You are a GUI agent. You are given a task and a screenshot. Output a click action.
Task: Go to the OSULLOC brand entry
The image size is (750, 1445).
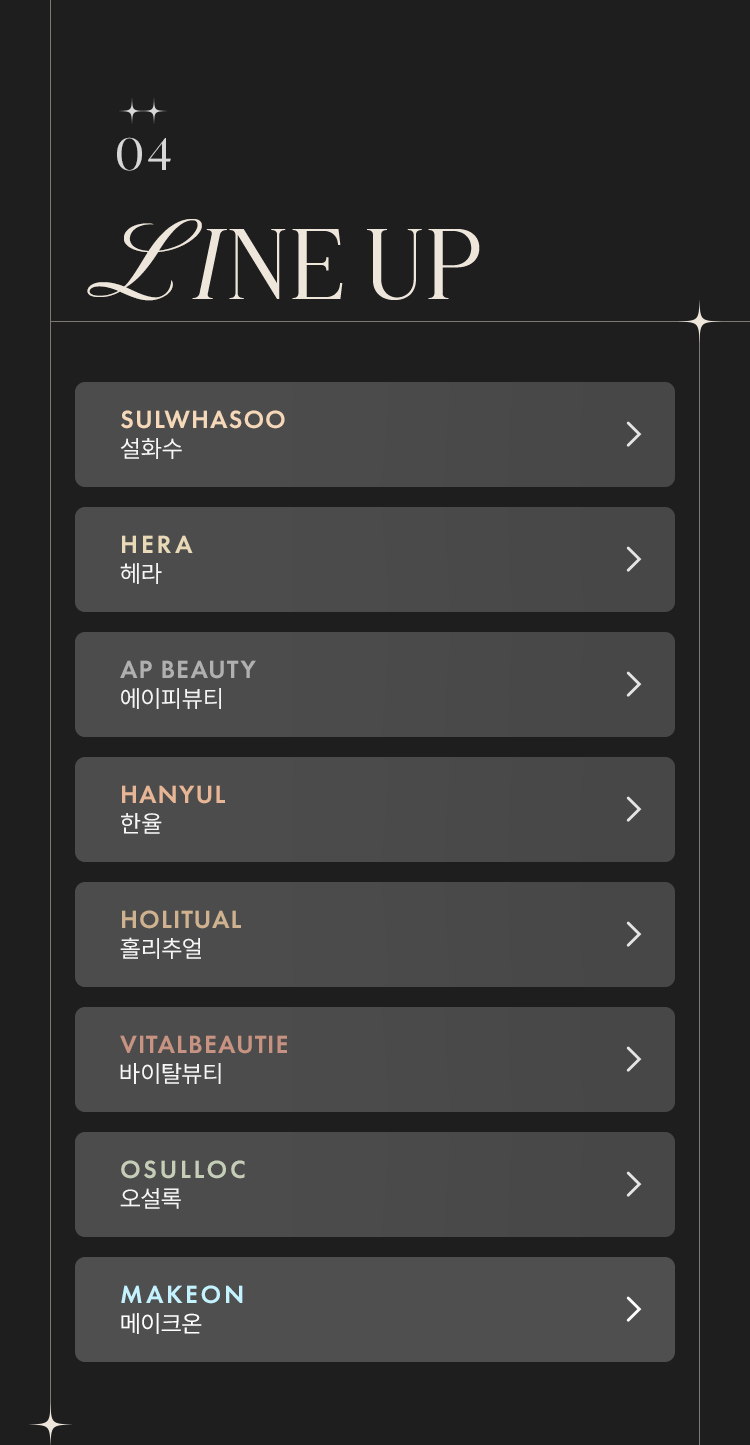pyautogui.click(x=183, y=1170)
